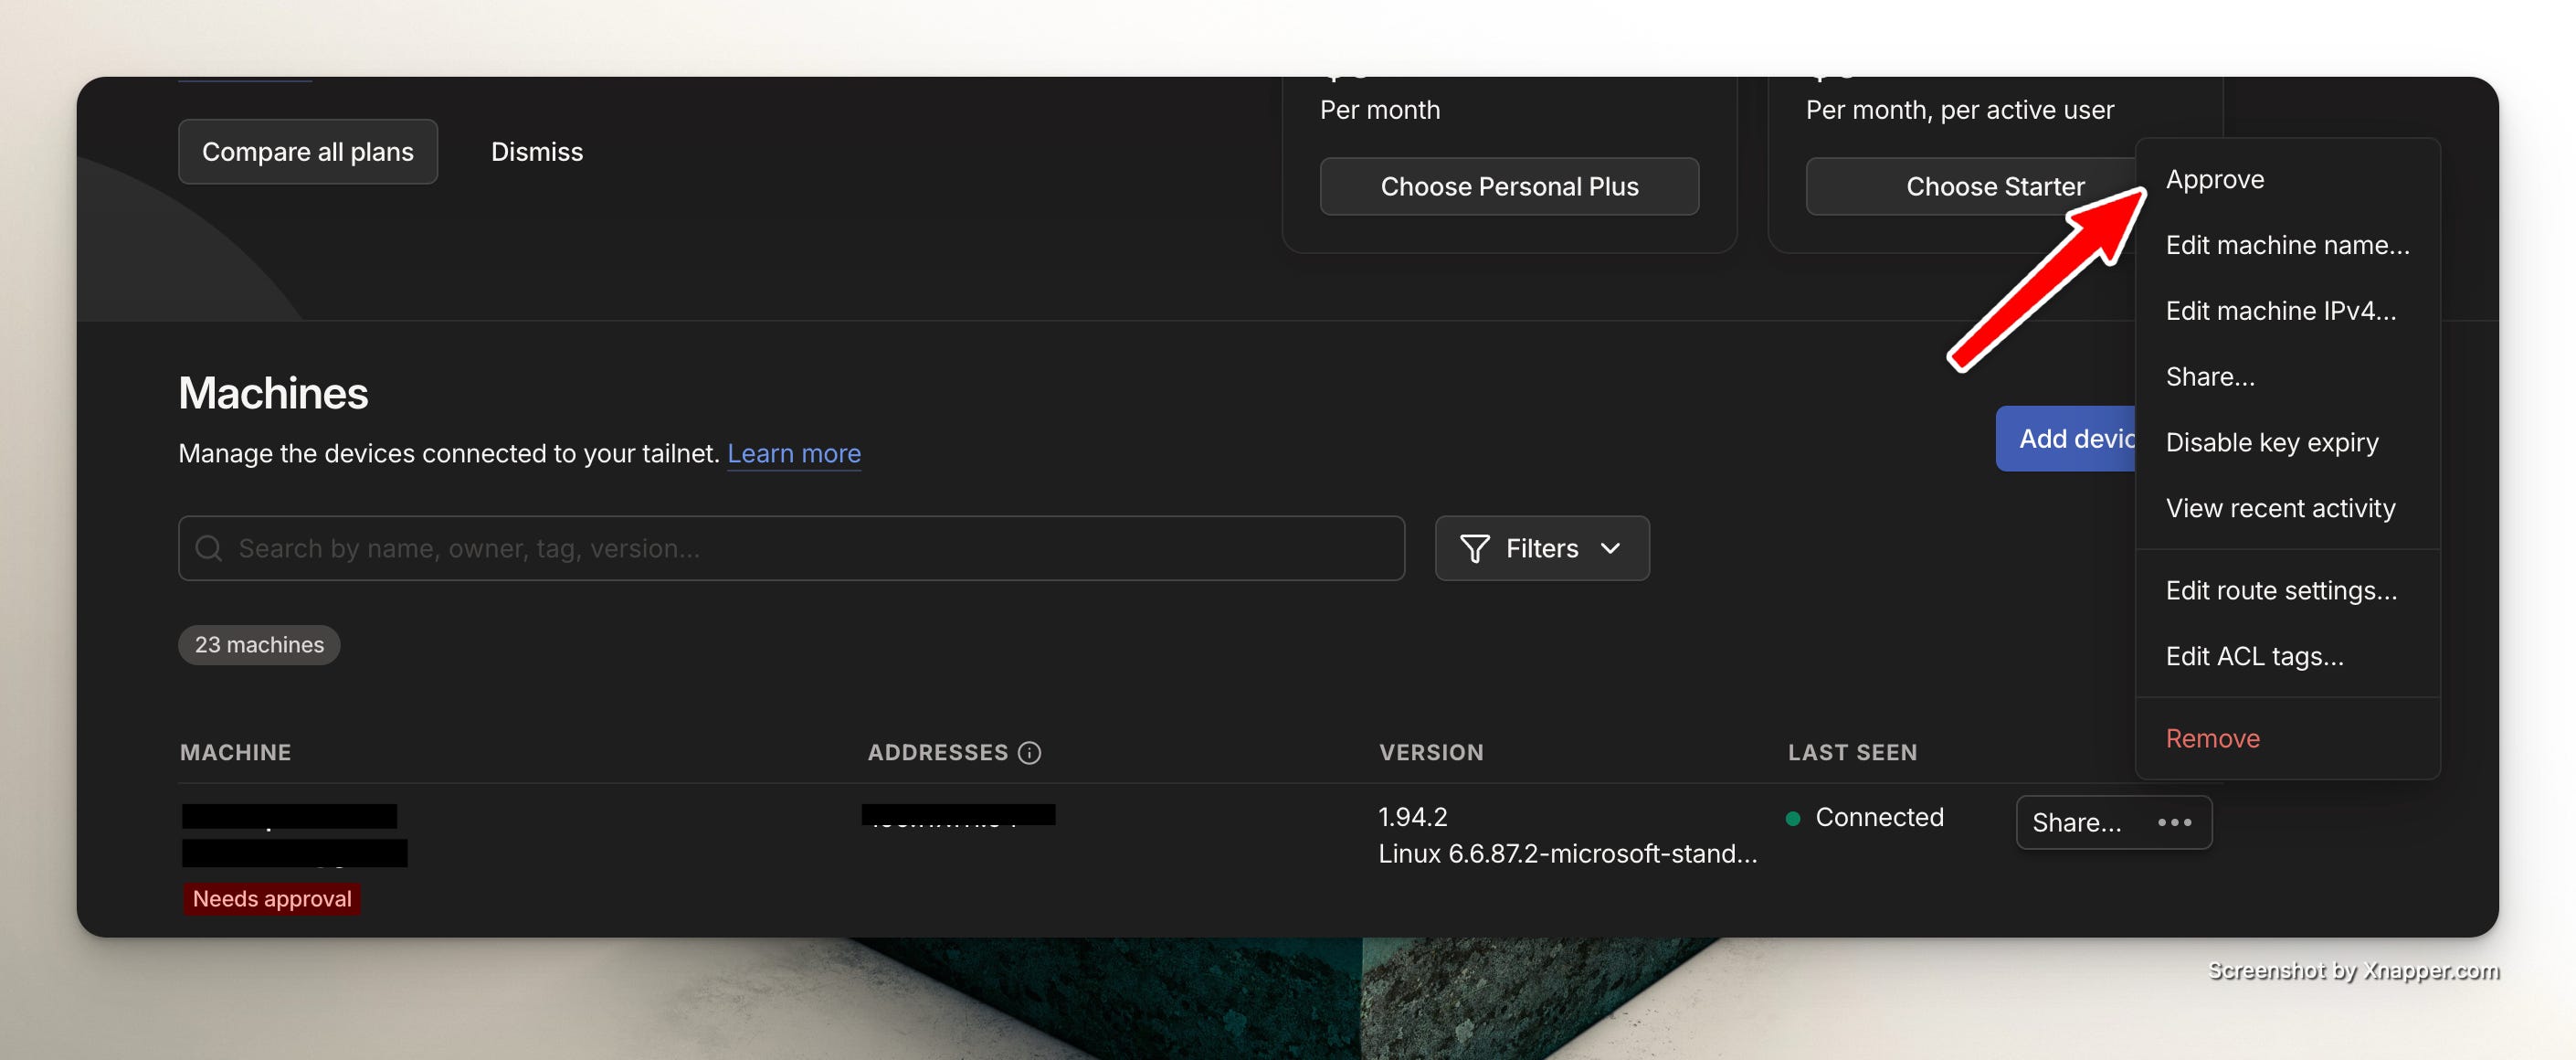Focus the machine search field
Viewport: 2576px width, 1060px height.
click(800, 548)
